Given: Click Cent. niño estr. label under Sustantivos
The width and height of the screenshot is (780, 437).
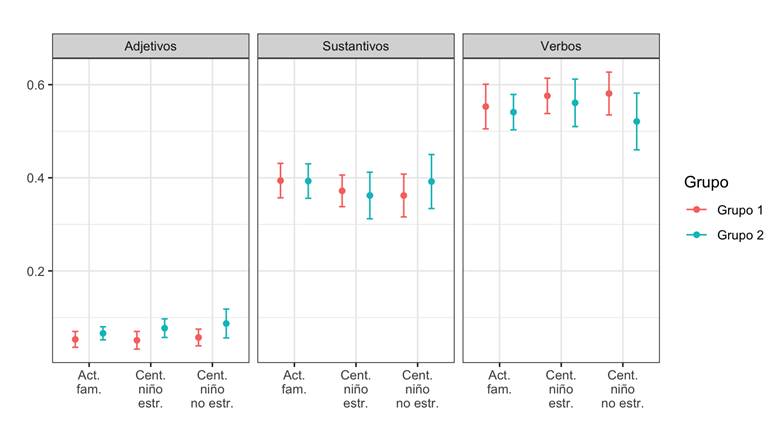Looking at the screenshot, I should tap(356, 389).
